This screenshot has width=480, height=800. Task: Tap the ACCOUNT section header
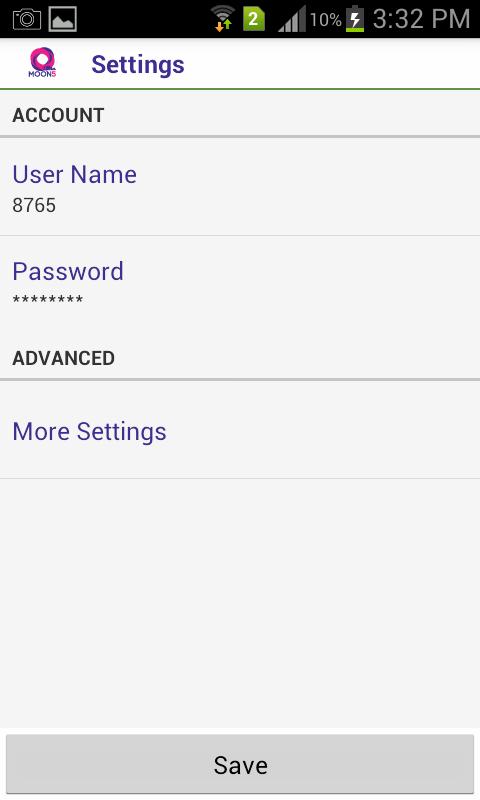click(58, 115)
